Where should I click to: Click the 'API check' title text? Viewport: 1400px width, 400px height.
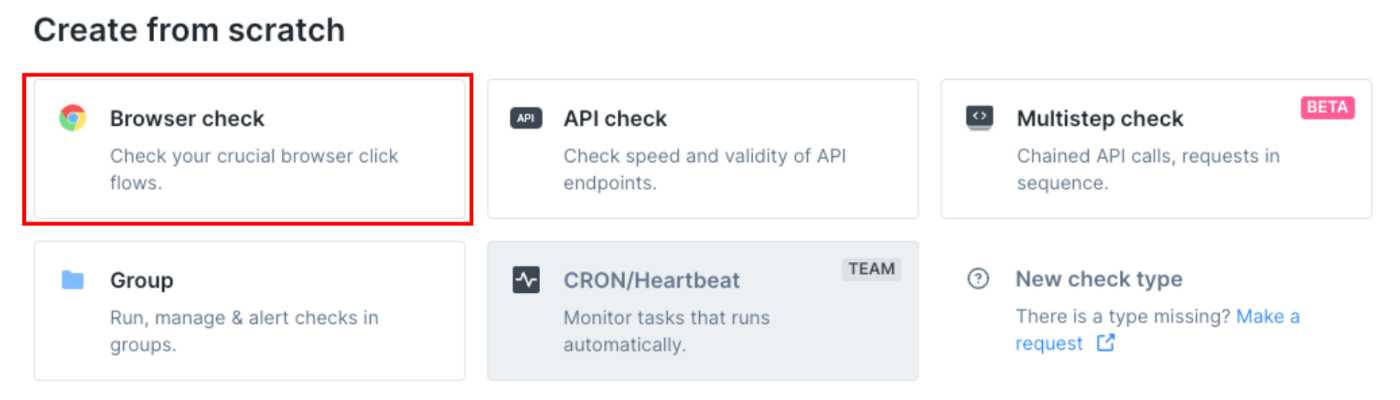615,118
